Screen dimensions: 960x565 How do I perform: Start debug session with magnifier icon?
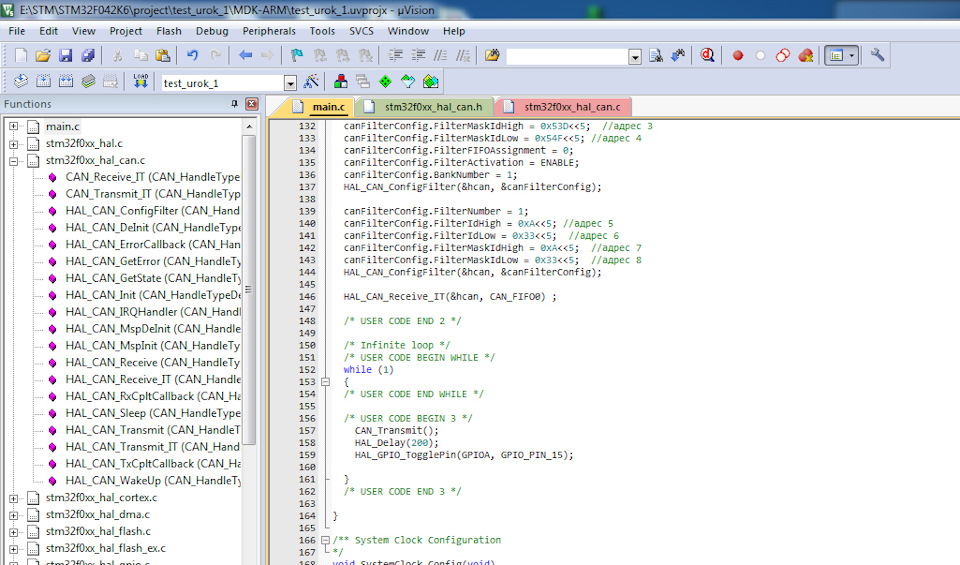pyautogui.click(x=708, y=56)
